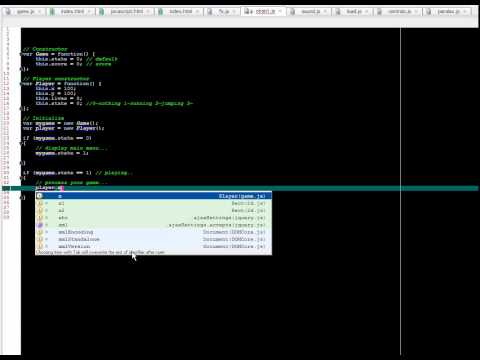Screen dimensions: 480x360
Task: Click the this.lives line in Player constructor
Action: (59, 98)
